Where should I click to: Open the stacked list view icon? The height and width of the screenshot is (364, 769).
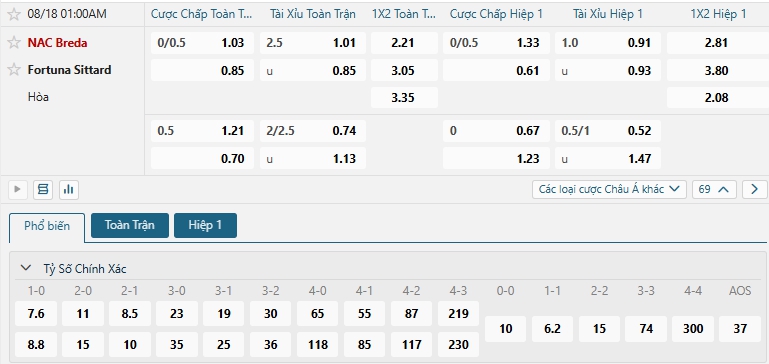click(43, 189)
